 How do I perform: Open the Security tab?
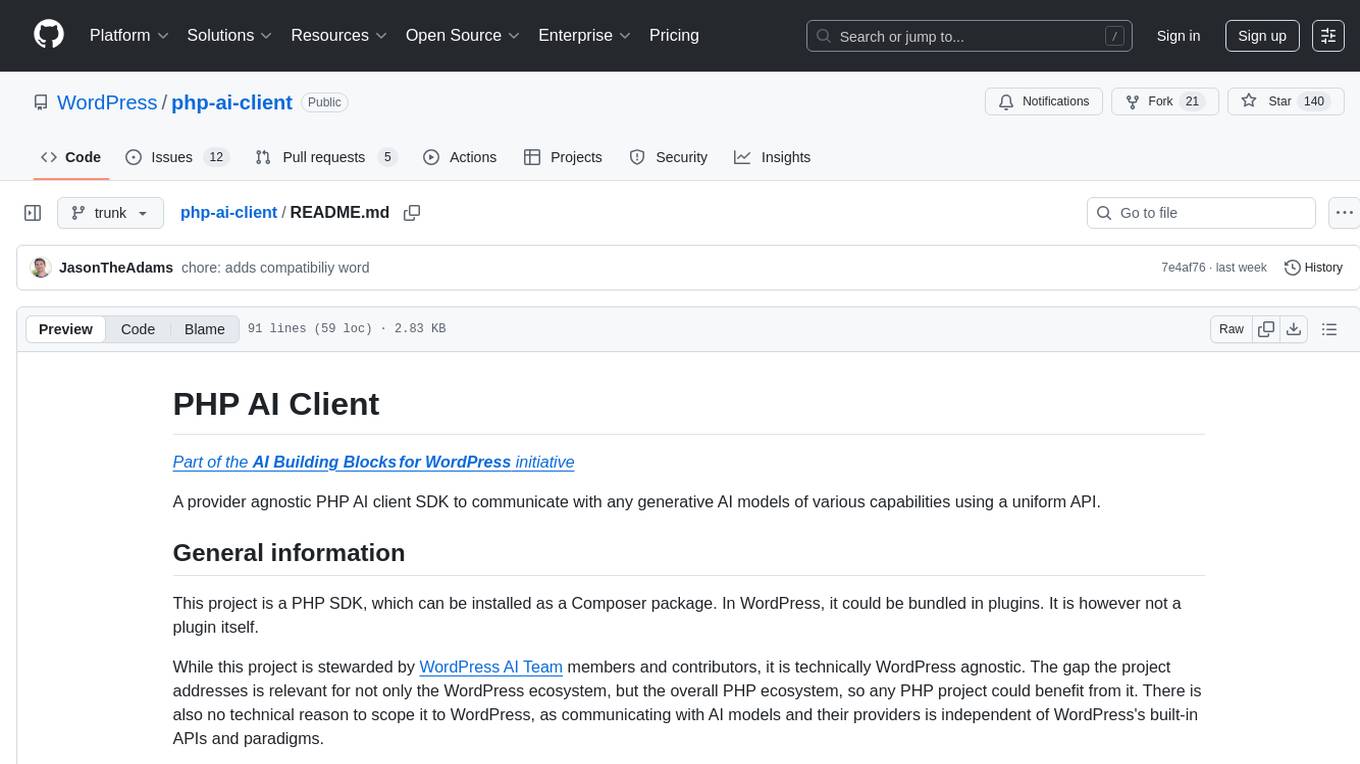(x=668, y=157)
